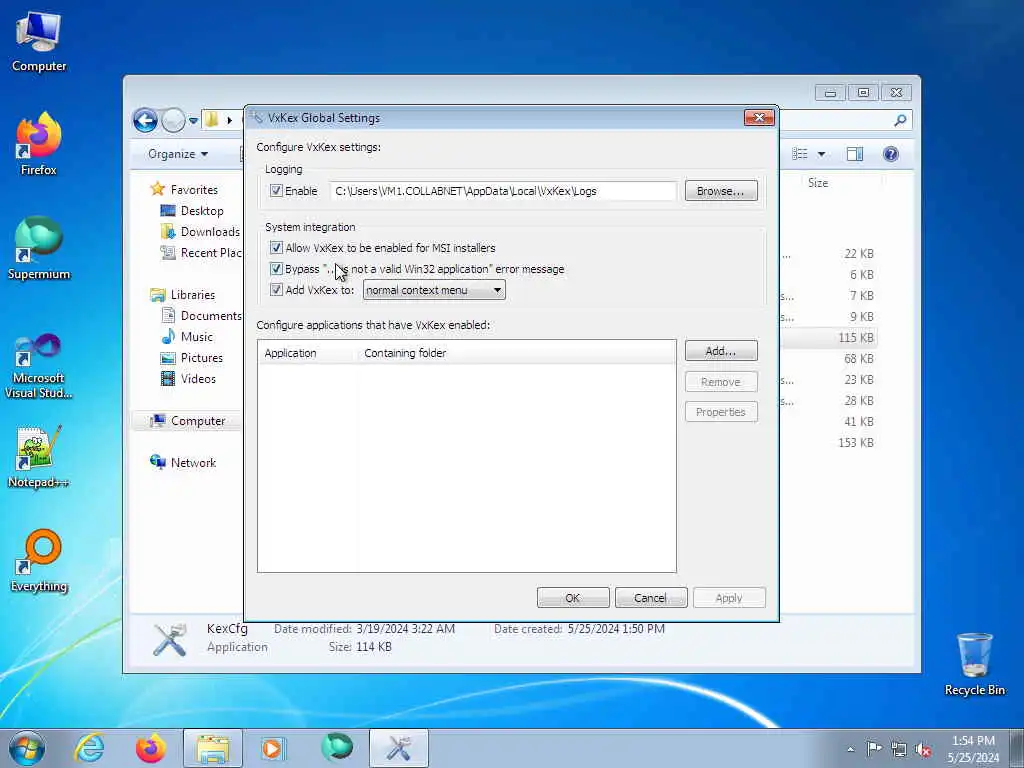Launch Internet Explorer from the taskbar

pos(89,748)
